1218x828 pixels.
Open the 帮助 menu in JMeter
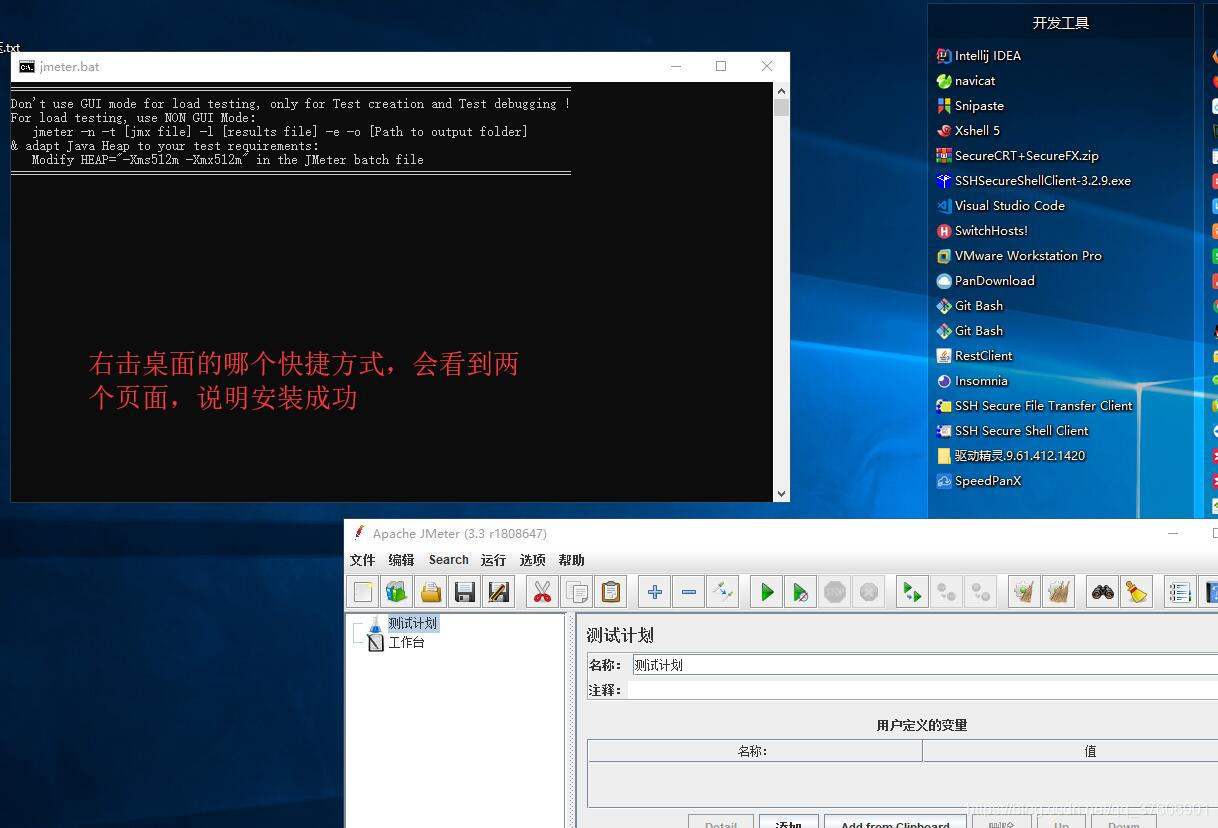click(571, 560)
